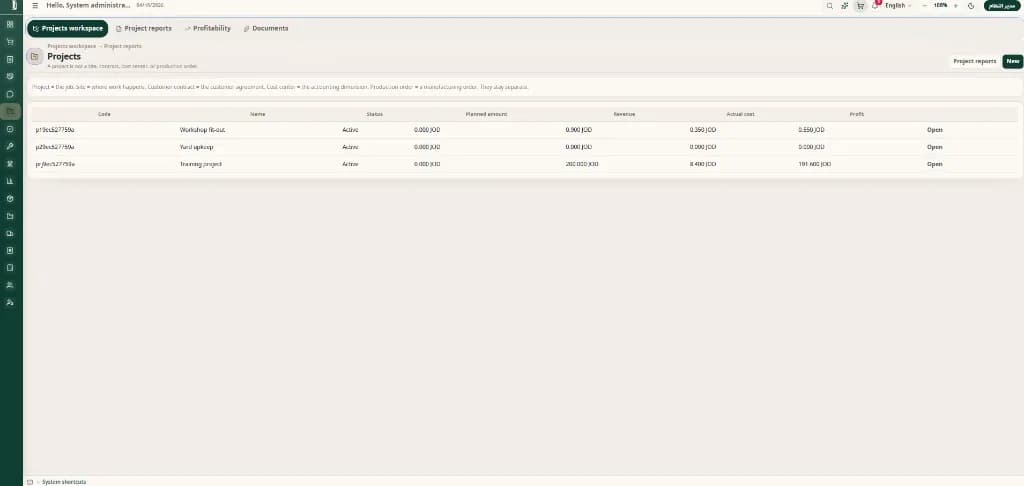Image resolution: width=1024 pixels, height=486 pixels.
Task: Select the Training project name cell
Action: click(200, 164)
